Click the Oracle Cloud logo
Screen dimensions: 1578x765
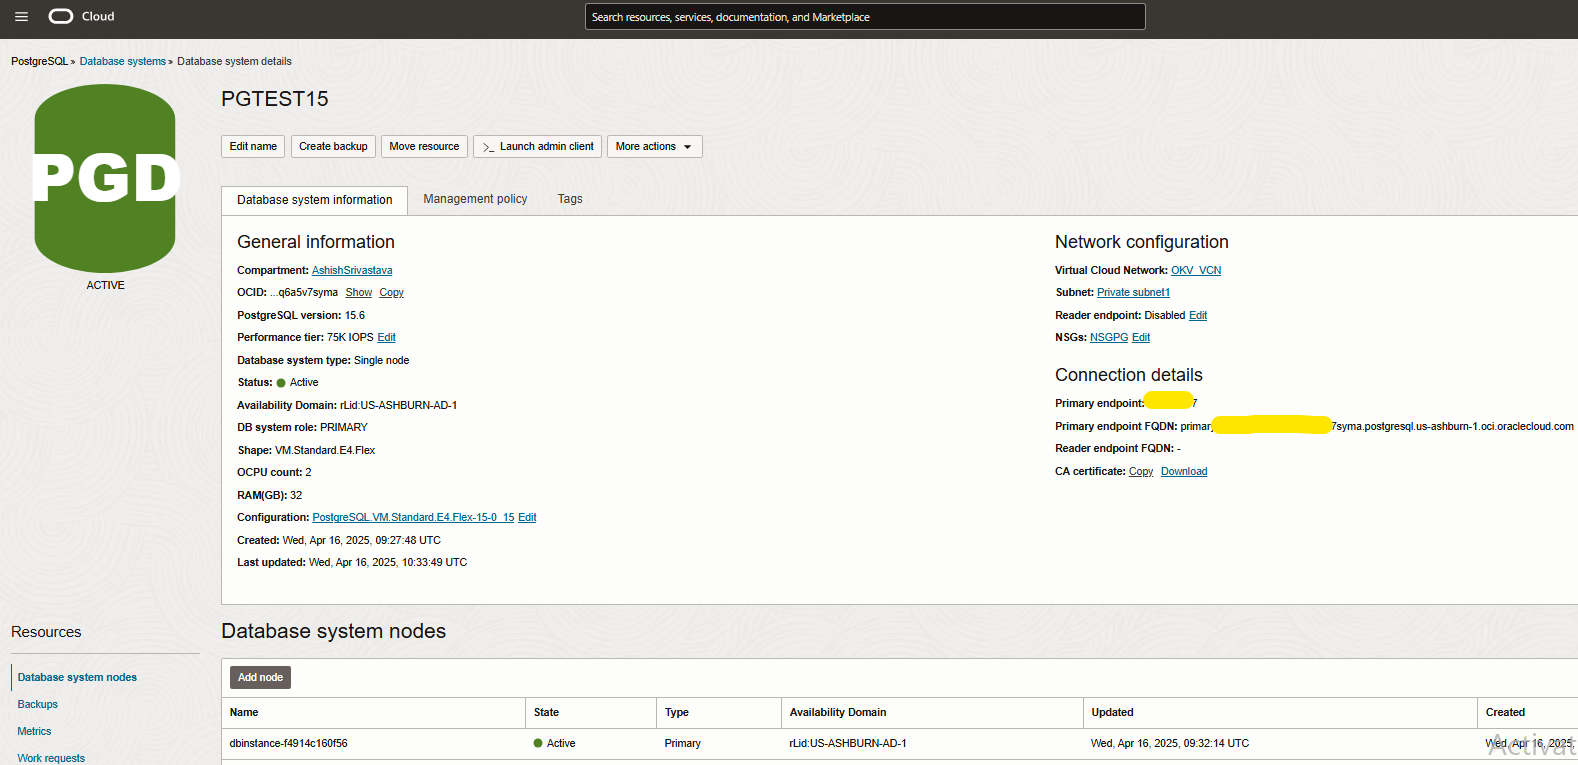point(81,16)
